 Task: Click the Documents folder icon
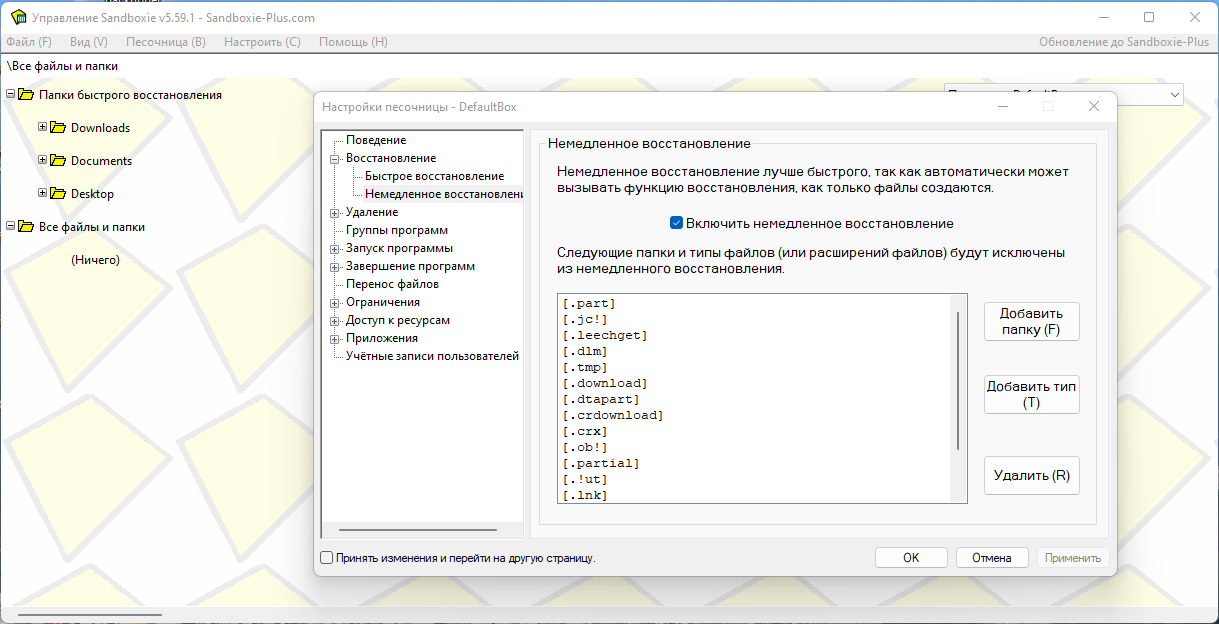(58, 161)
